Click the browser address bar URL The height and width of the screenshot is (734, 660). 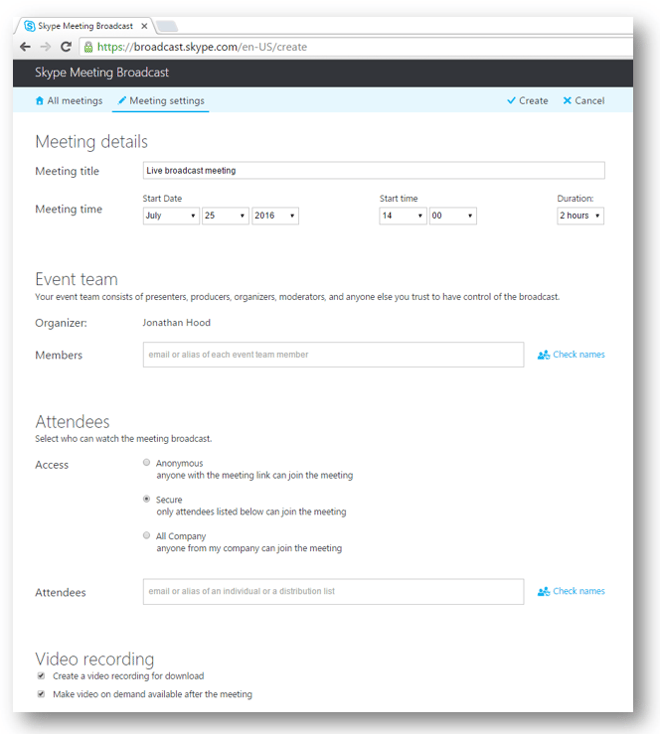[202, 47]
